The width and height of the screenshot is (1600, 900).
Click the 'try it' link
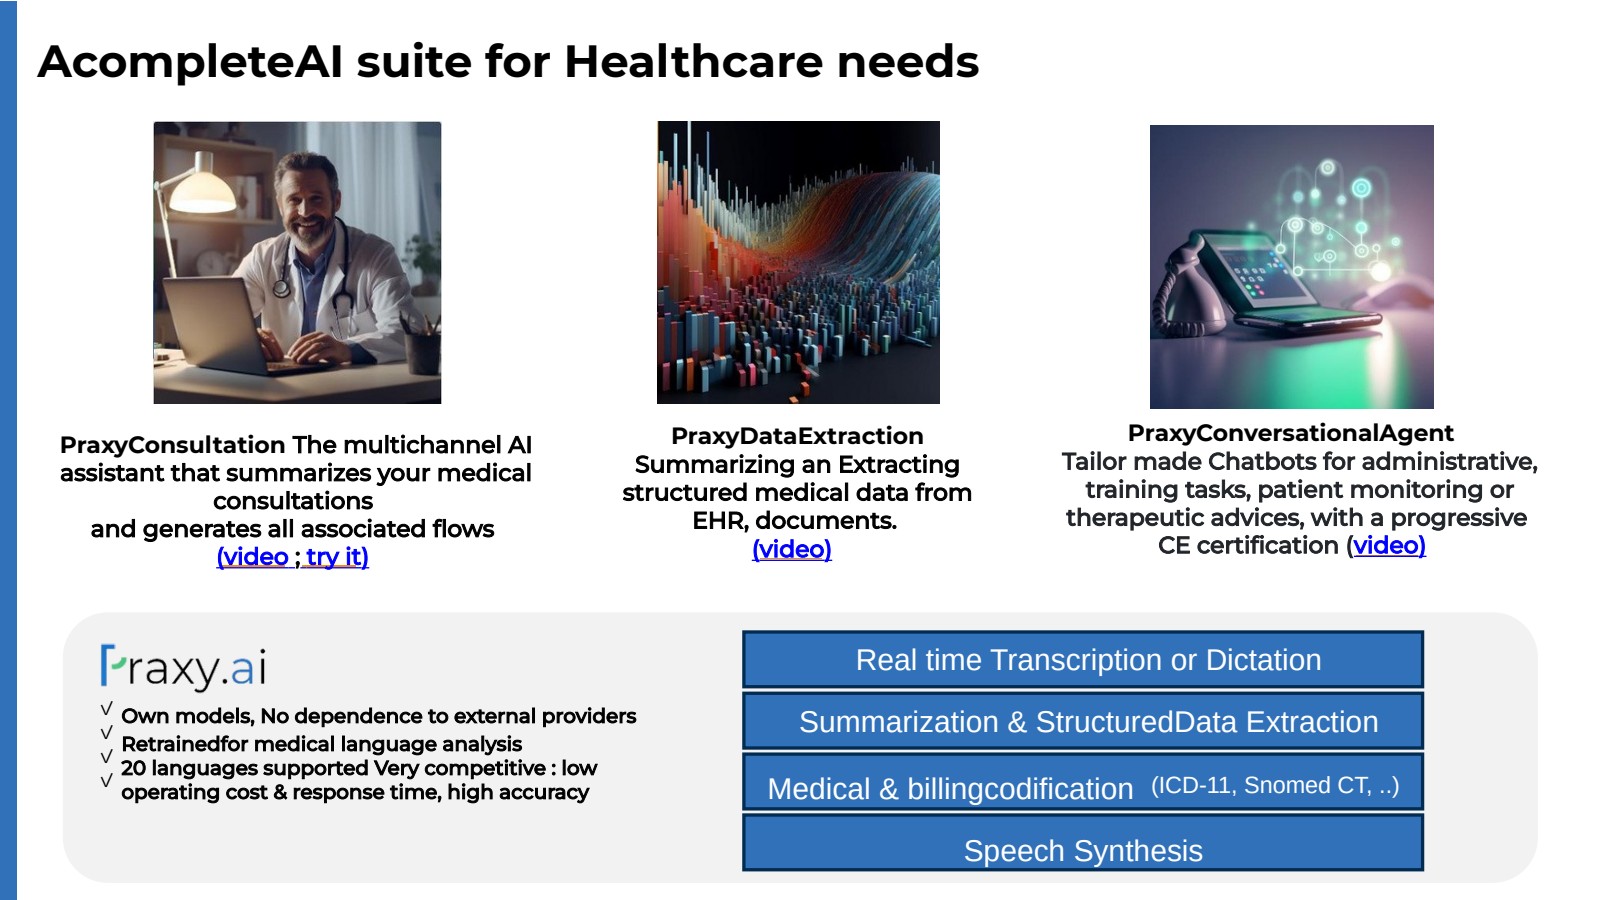(x=334, y=557)
